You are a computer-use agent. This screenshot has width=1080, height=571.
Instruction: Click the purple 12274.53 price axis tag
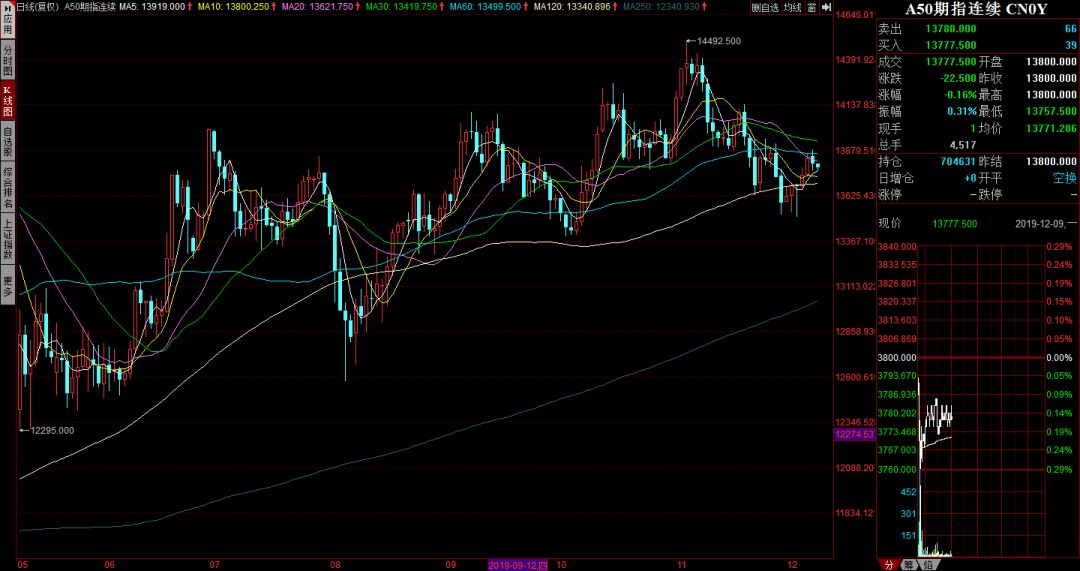click(854, 435)
